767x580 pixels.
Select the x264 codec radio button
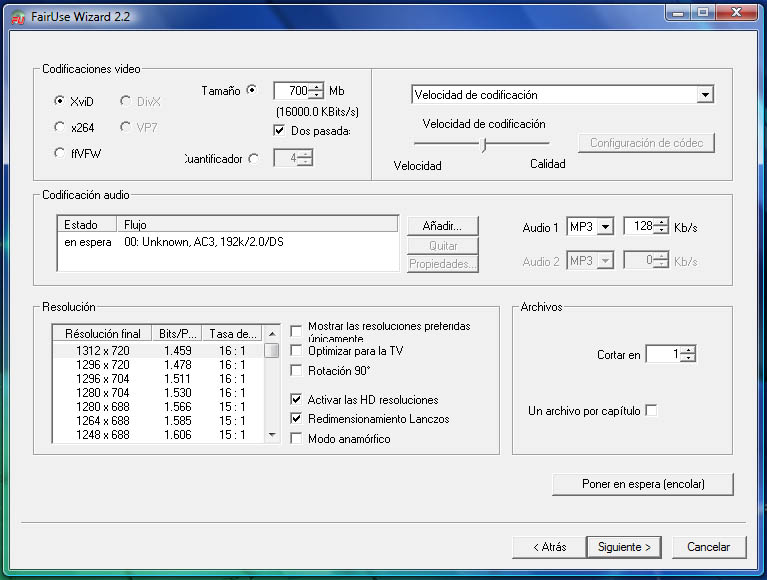[x=59, y=127]
